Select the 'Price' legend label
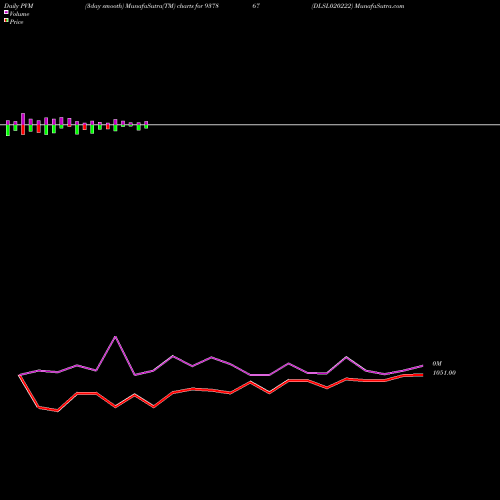Screen dimensions: 500x500 click(16, 22)
